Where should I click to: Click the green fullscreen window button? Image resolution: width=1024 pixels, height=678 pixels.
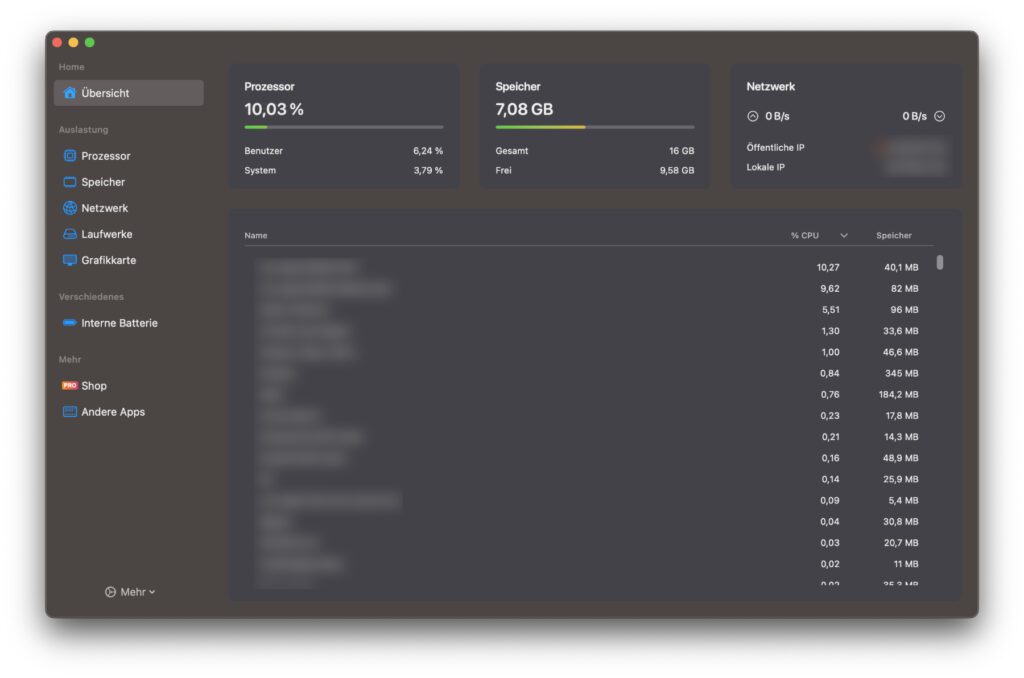pyautogui.click(x=89, y=42)
